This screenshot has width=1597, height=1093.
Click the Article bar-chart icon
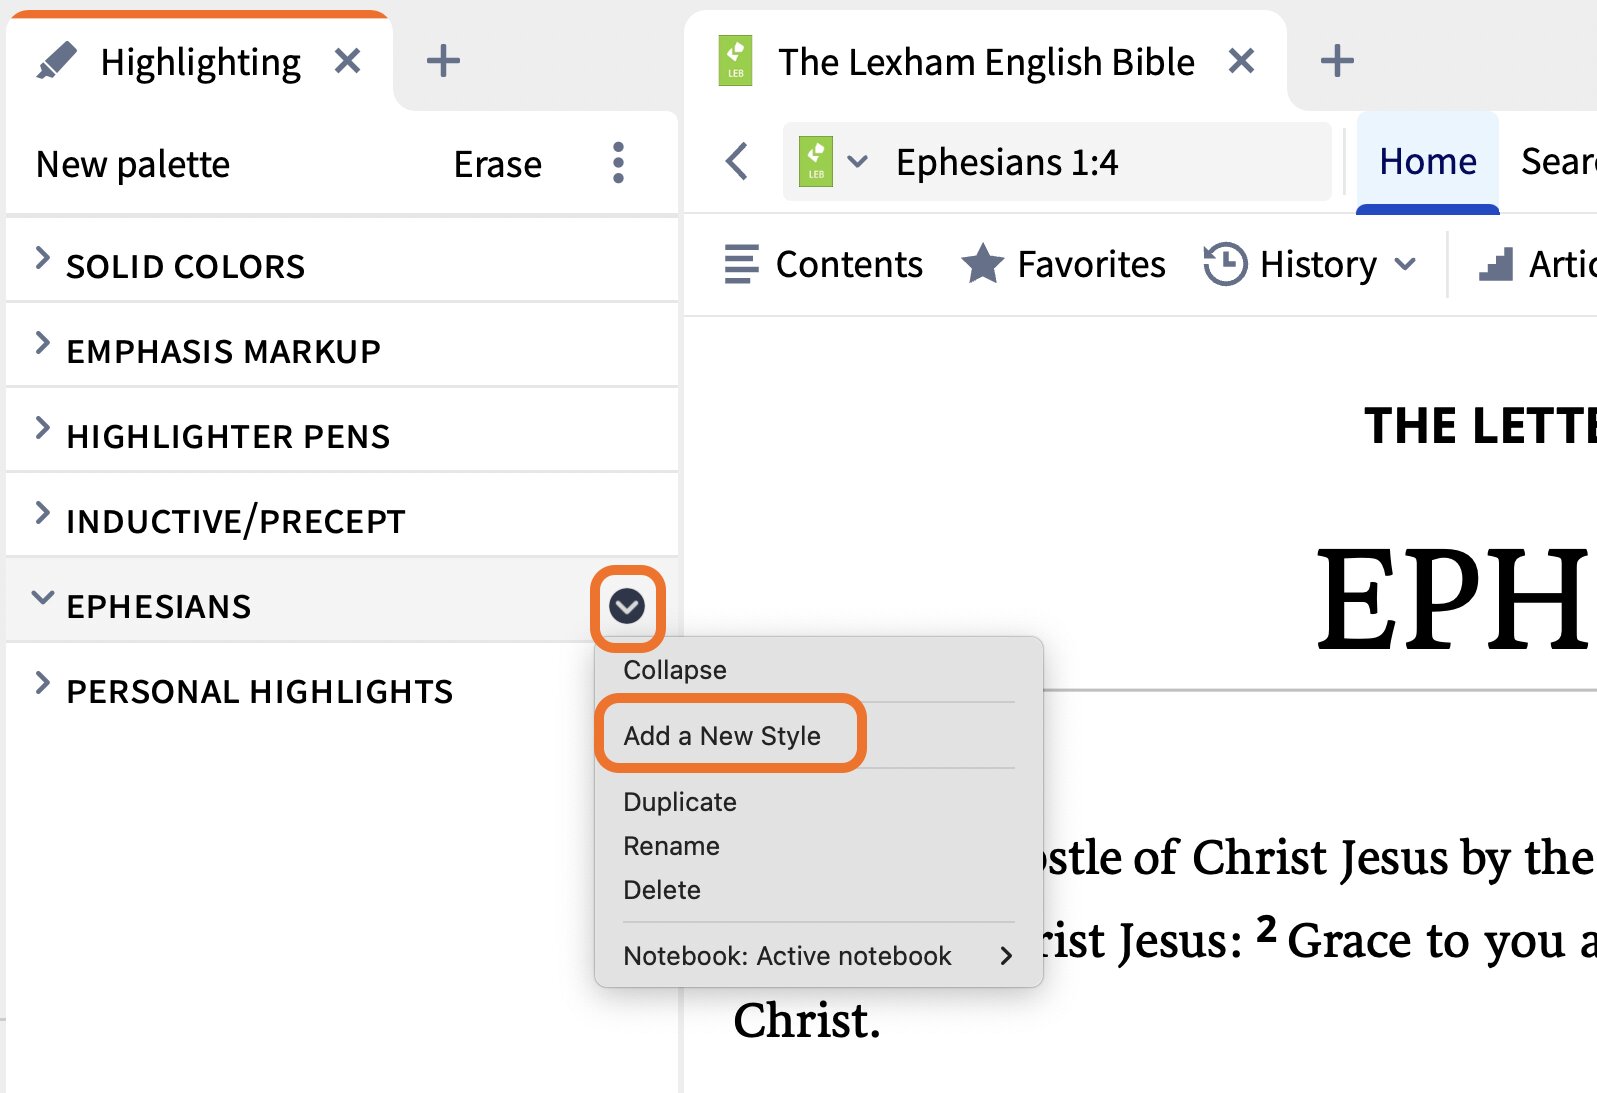coord(1496,264)
